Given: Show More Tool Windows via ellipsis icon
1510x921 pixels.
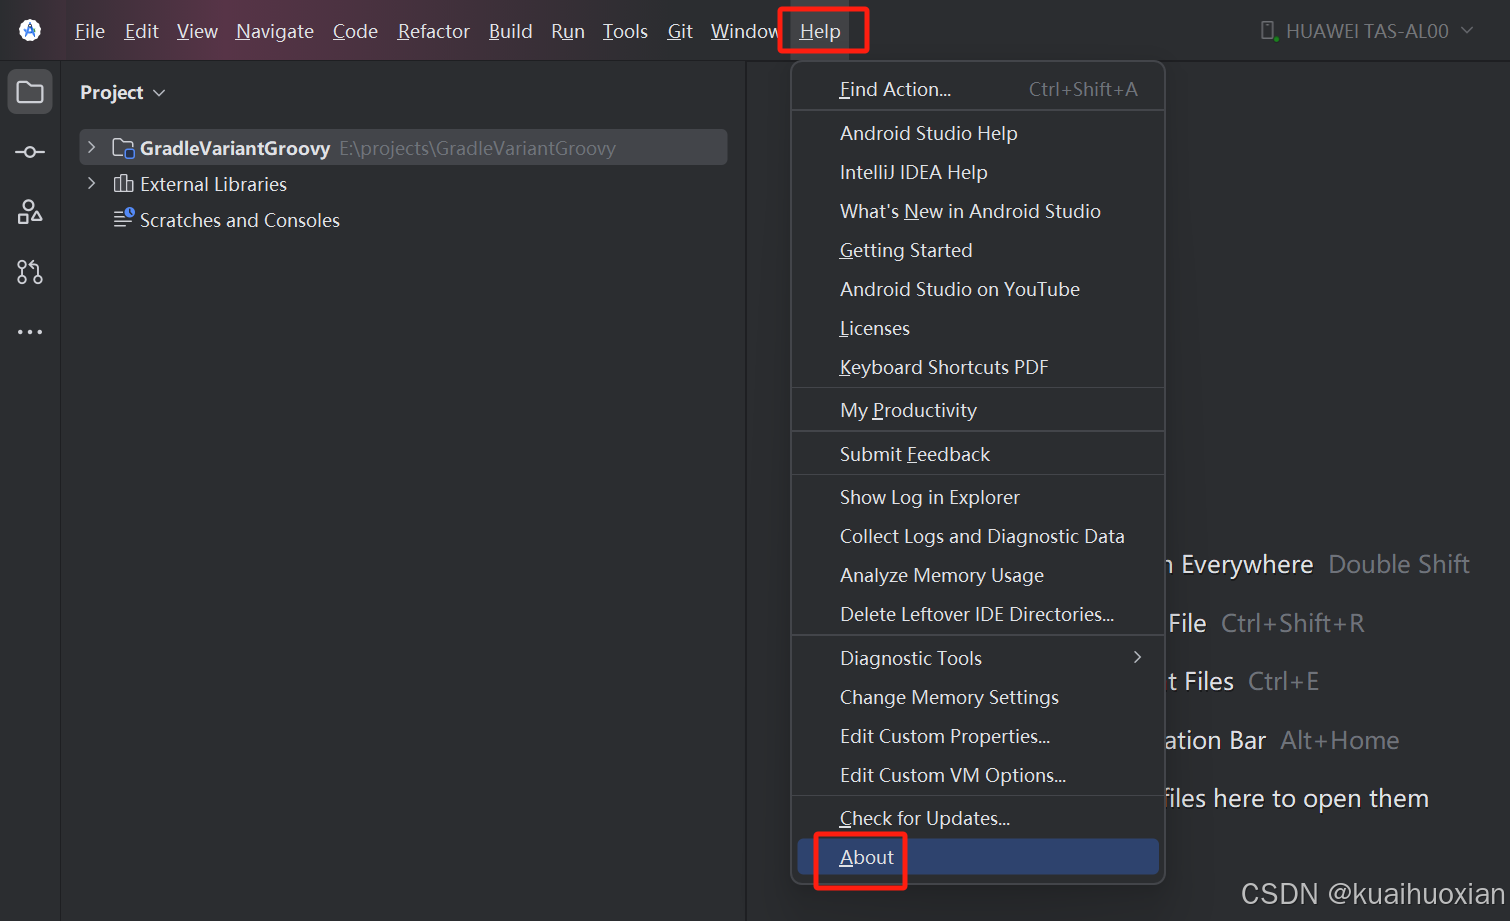Looking at the screenshot, I should point(30,331).
